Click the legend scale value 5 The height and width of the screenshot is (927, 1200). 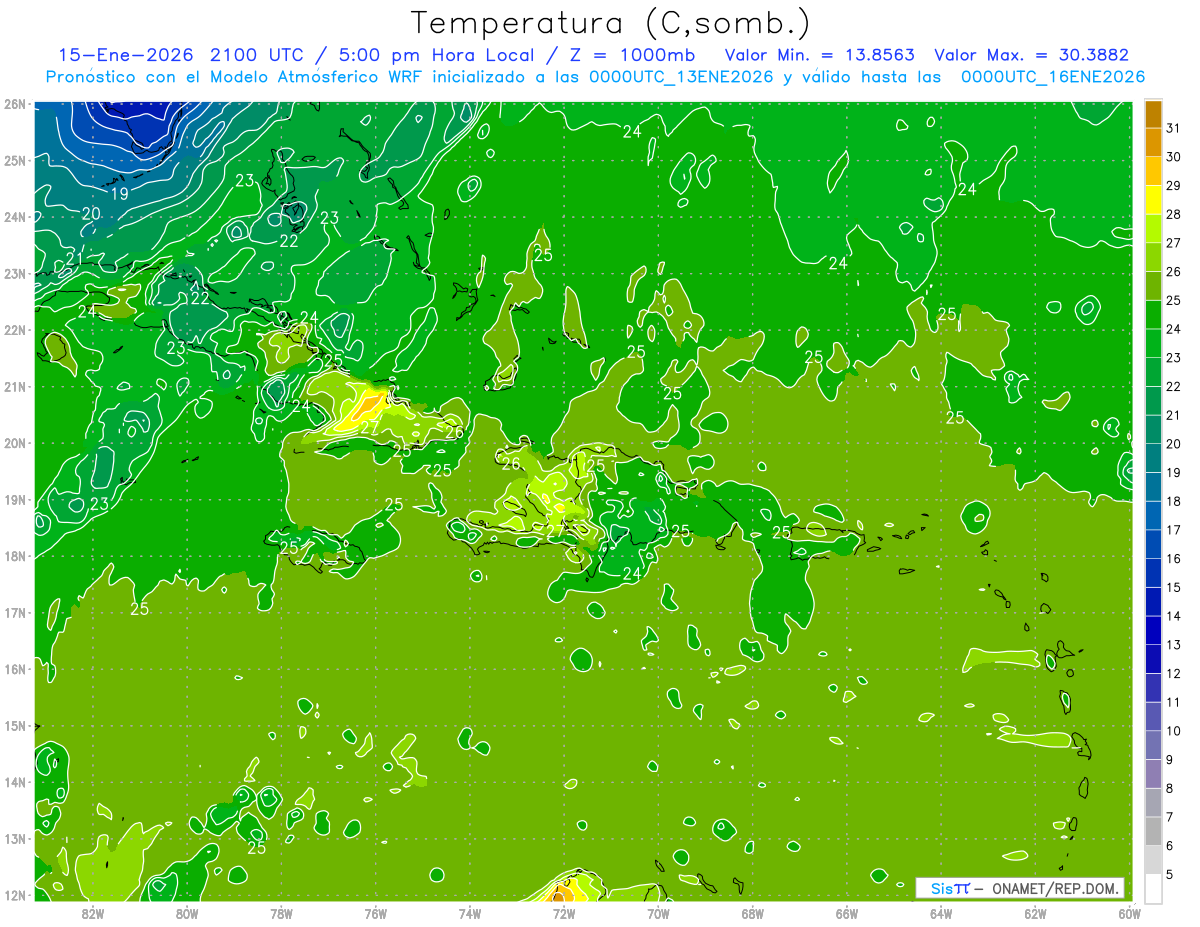[1170, 874]
